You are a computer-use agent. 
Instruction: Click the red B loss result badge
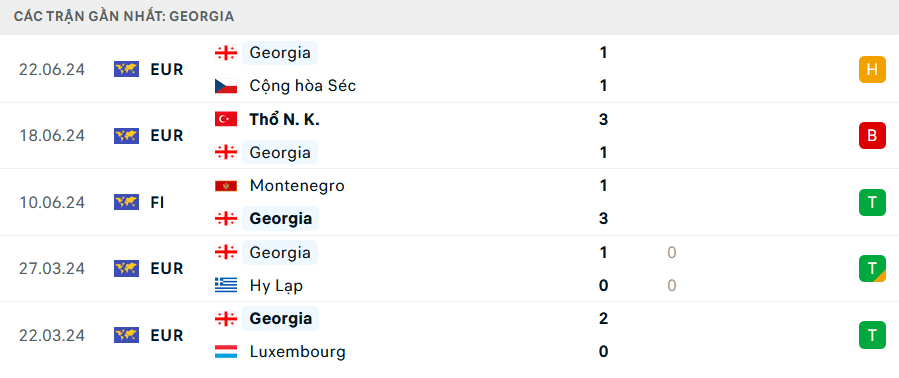click(872, 136)
